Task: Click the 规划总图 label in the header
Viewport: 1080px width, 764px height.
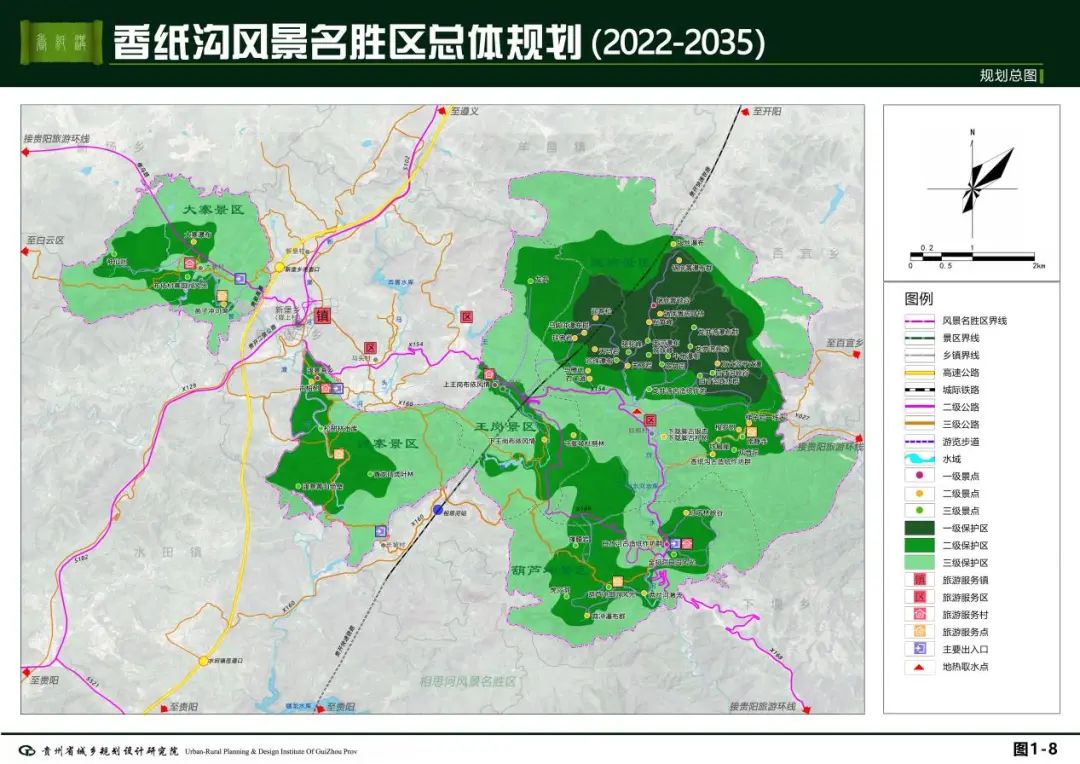Action: 1007,76
